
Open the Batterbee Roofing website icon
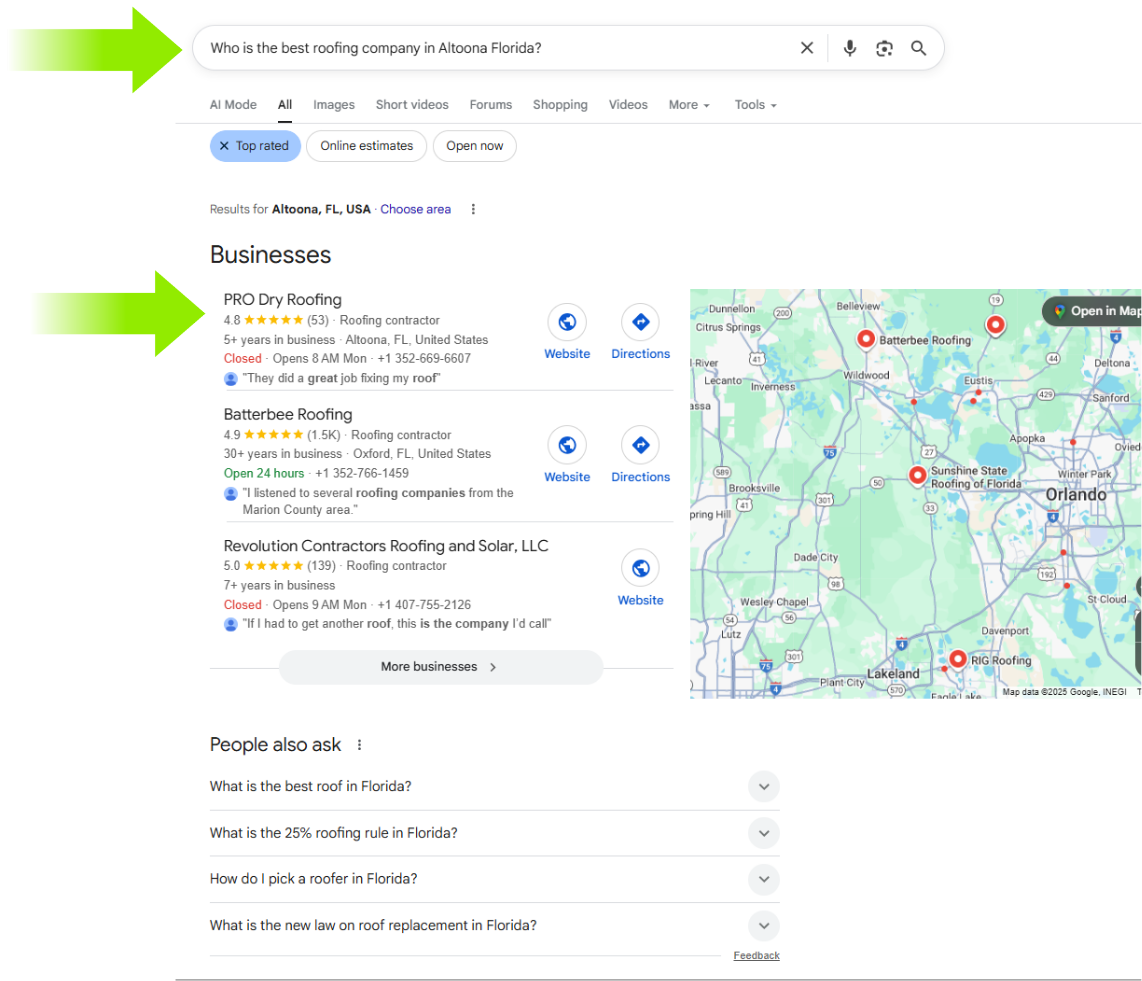pos(567,445)
